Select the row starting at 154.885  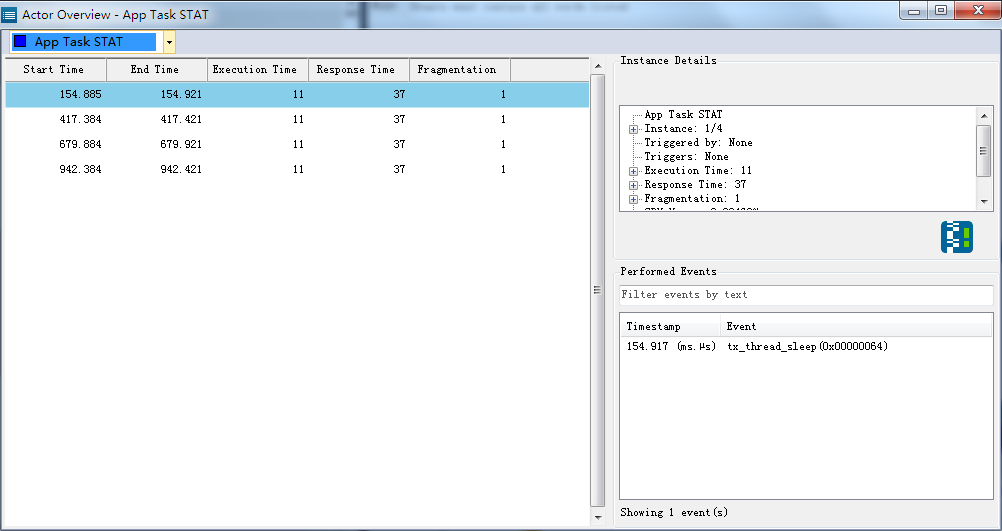(297, 95)
